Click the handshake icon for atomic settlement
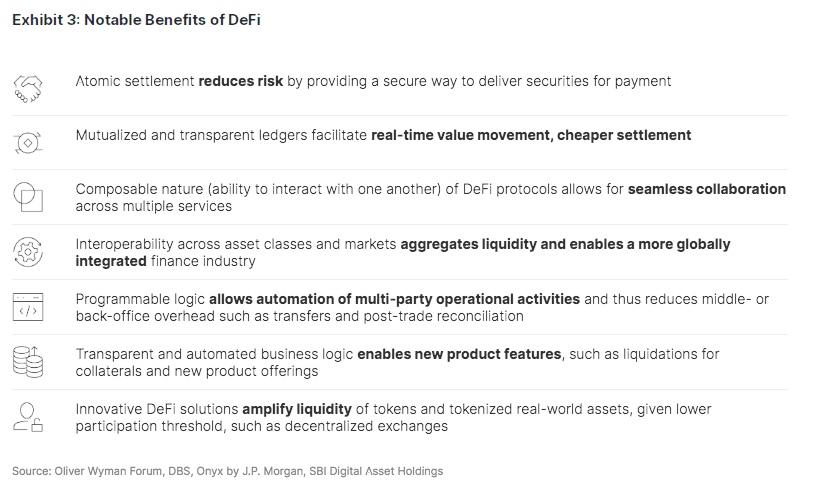Screen dimensions: 836x485 click(28, 89)
